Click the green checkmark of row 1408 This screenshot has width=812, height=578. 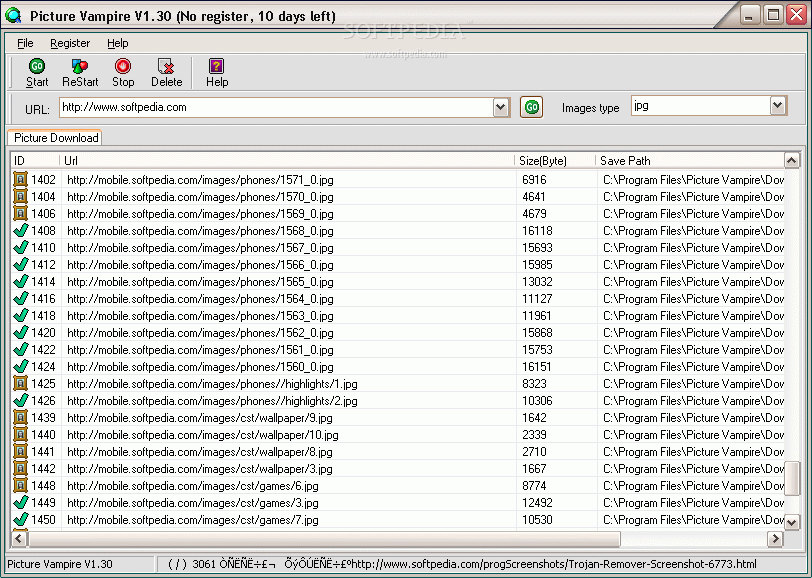click(20, 230)
